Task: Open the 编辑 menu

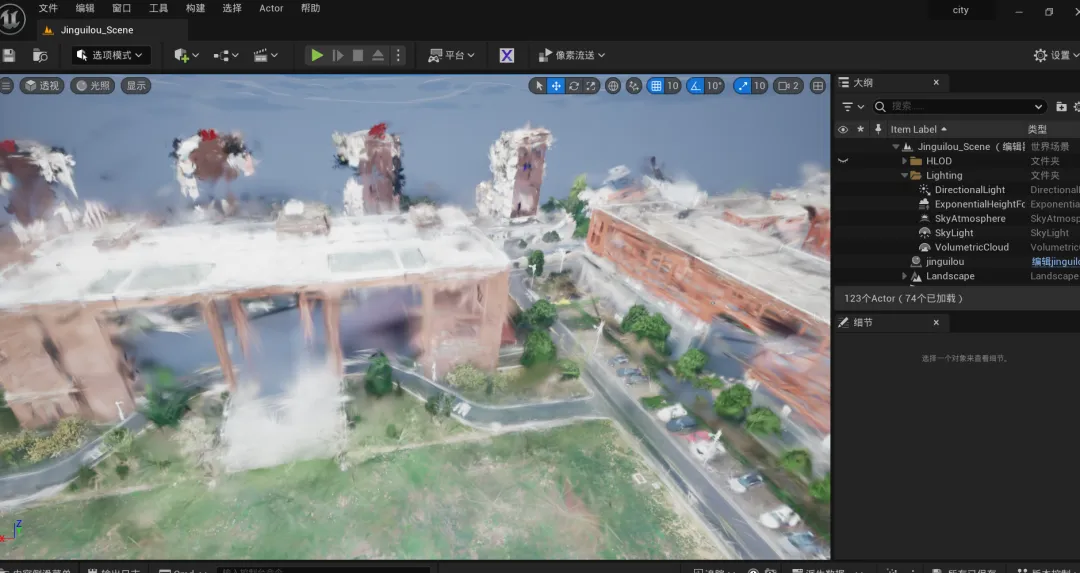Action: [x=85, y=8]
